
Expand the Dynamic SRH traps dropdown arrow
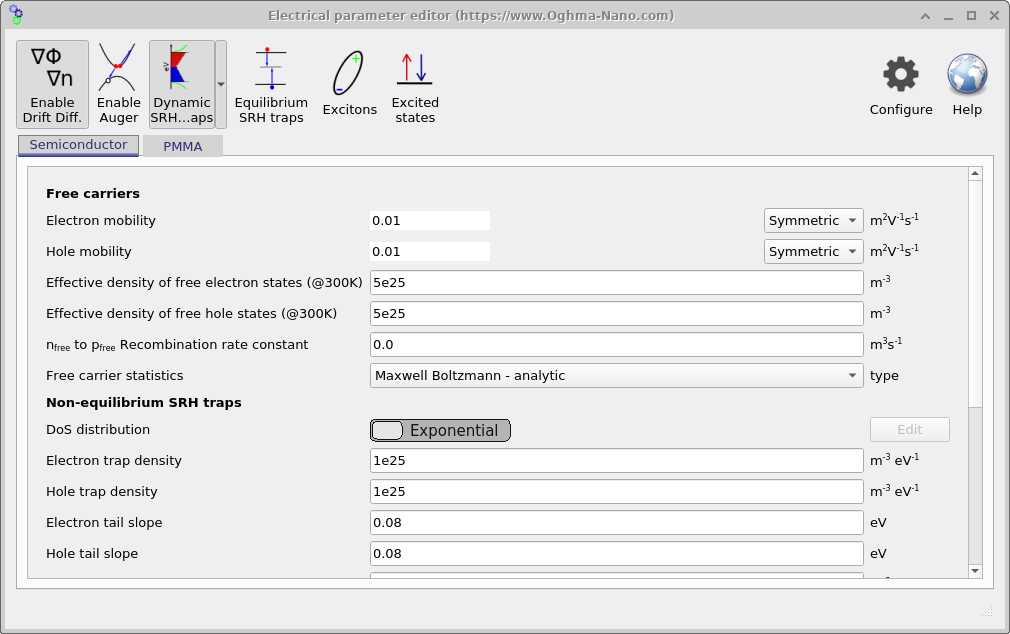coord(223,84)
